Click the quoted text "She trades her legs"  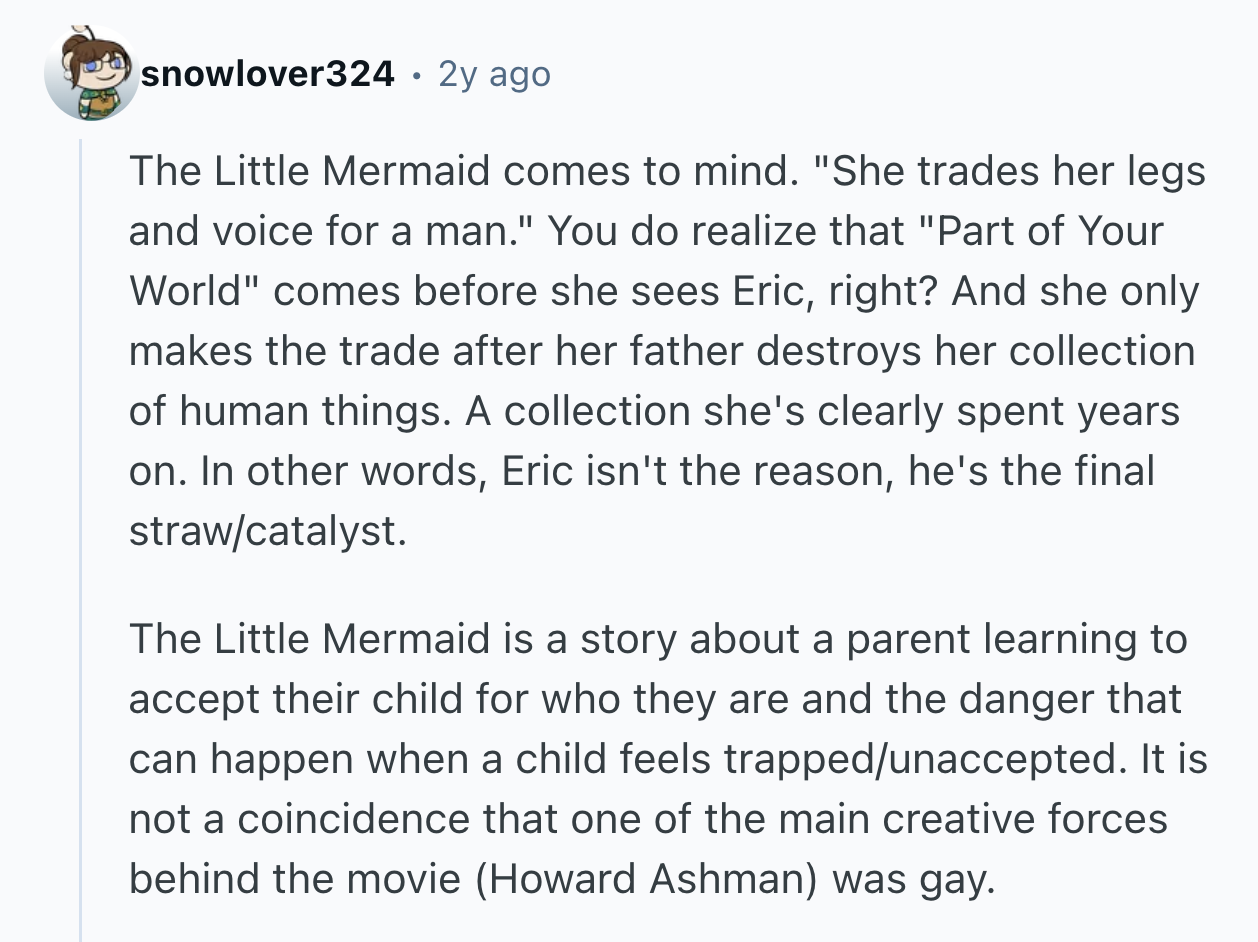click(x=1012, y=172)
